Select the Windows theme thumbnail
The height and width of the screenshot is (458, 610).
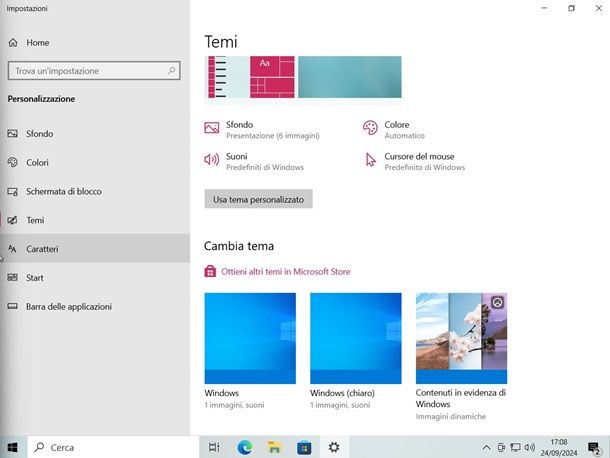coord(250,338)
